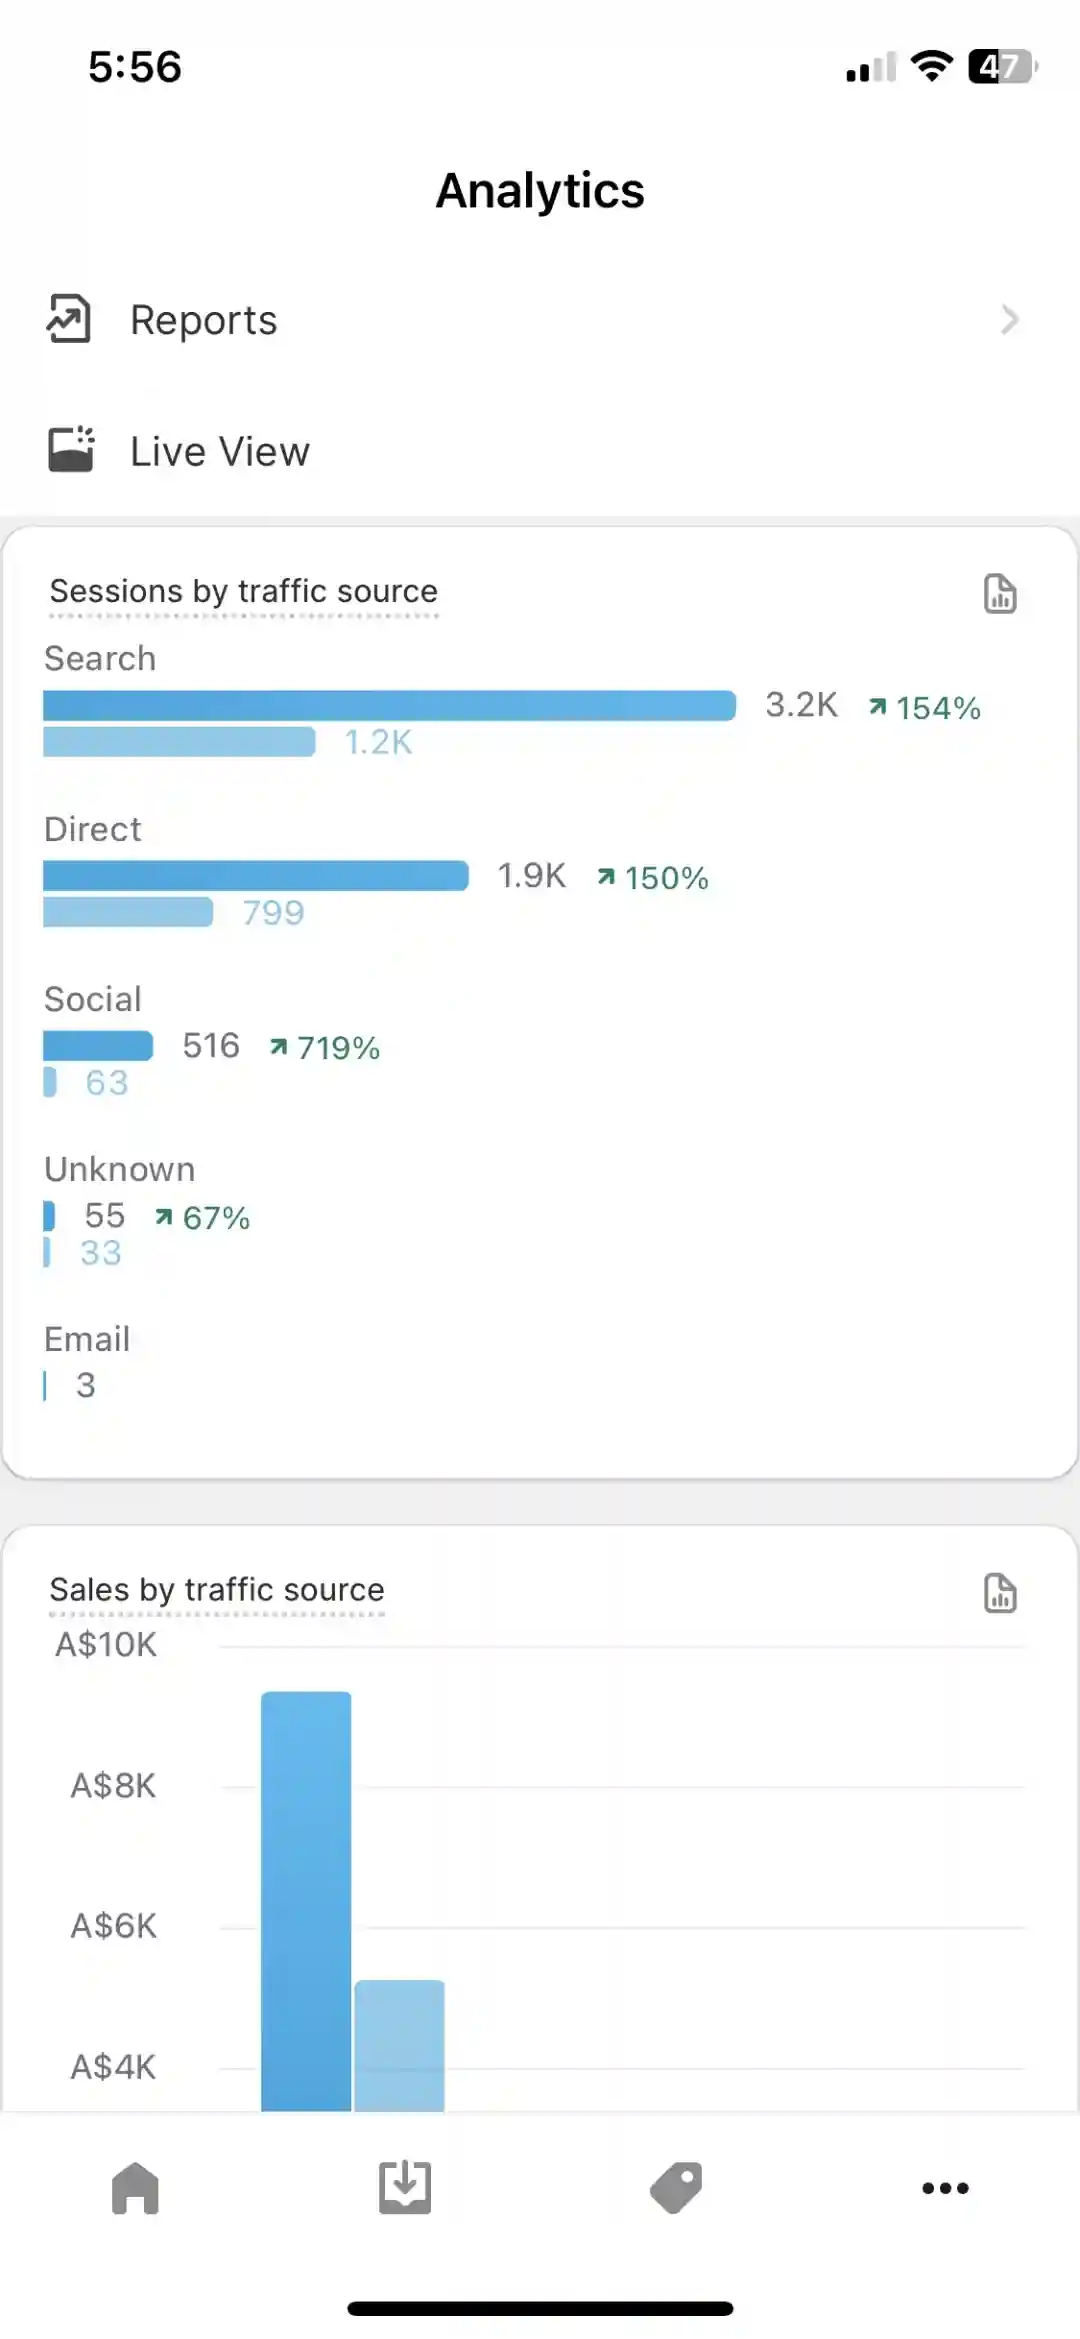This screenshot has width=1080, height=2339.
Task: Select the Search sessions 3.2K bar
Action: pos(390,705)
